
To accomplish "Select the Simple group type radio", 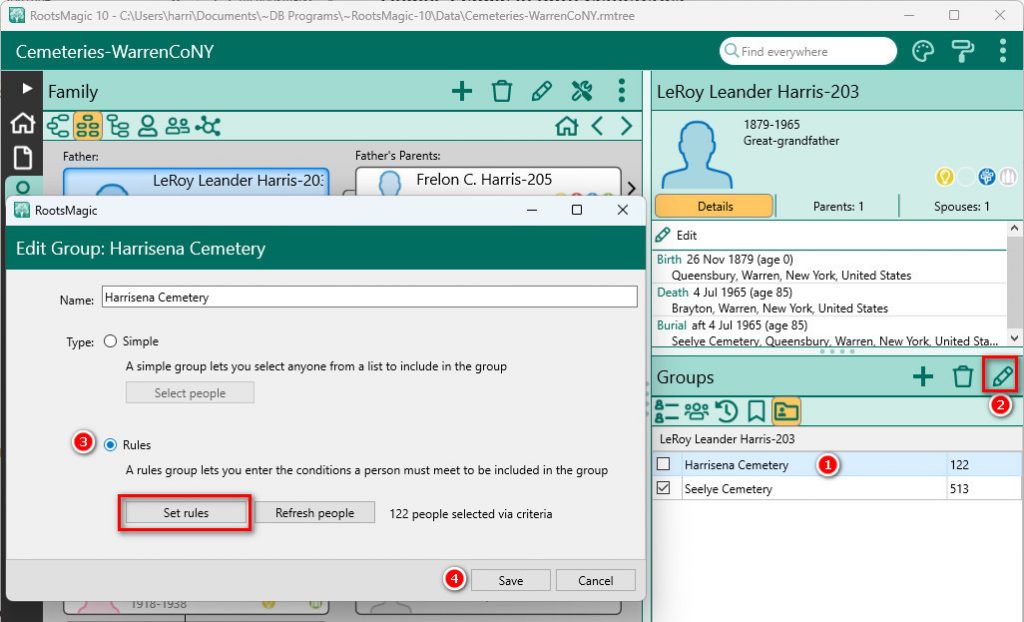I will pyautogui.click(x=110, y=341).
